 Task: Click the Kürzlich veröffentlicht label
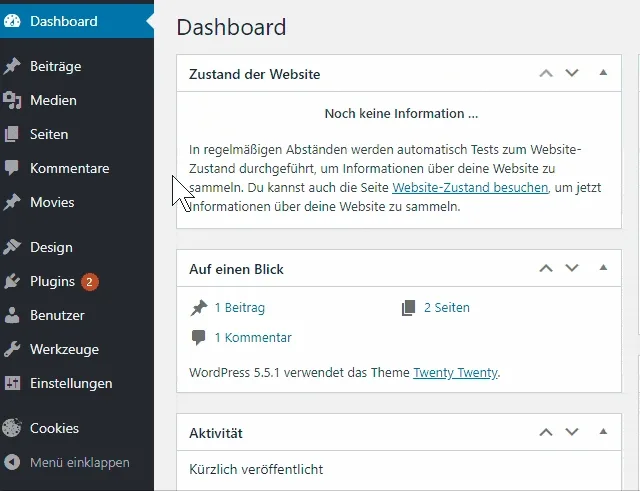tap(256, 469)
